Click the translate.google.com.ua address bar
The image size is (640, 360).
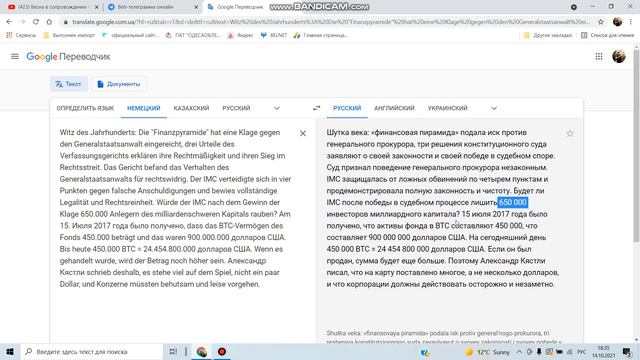click(x=331, y=22)
